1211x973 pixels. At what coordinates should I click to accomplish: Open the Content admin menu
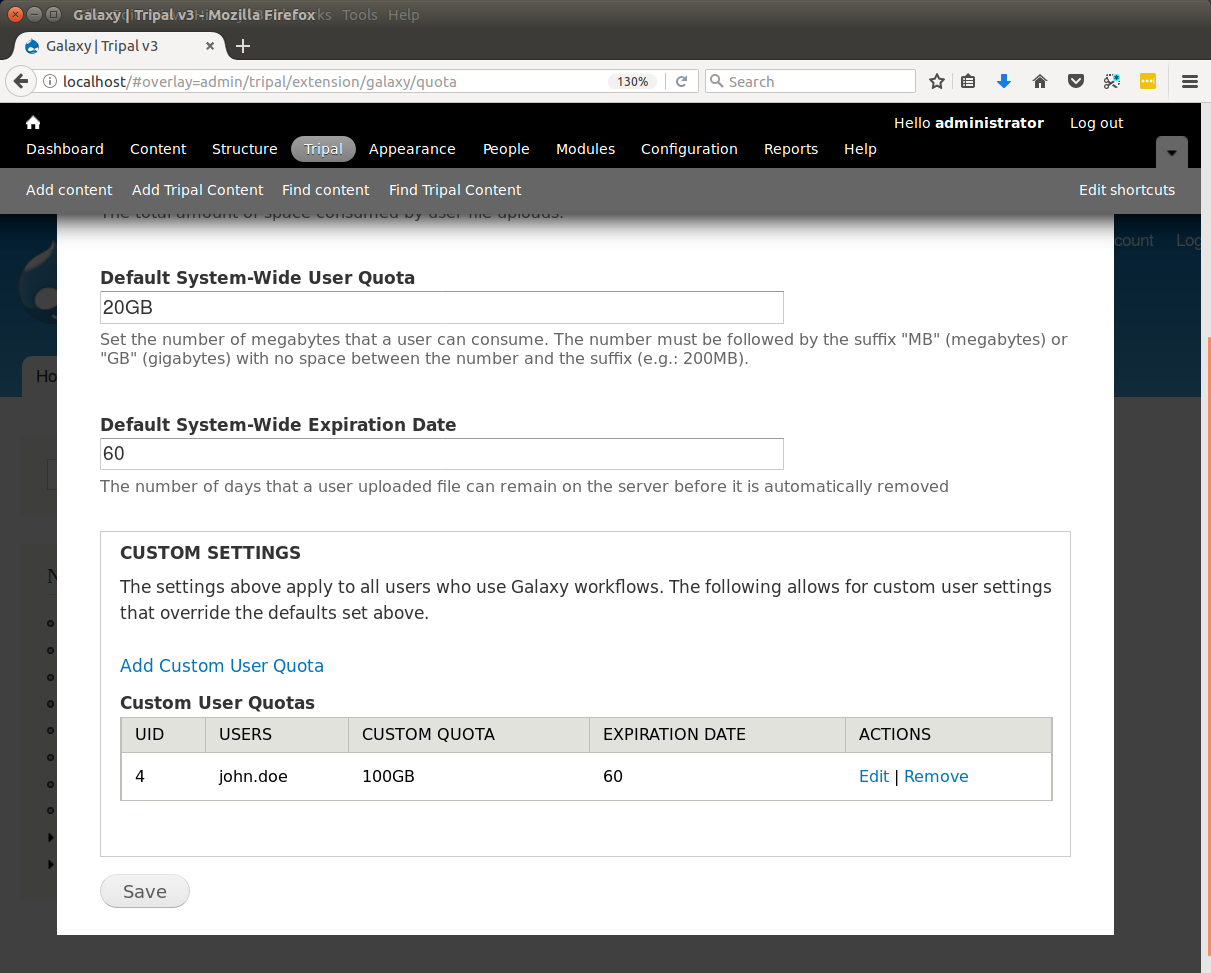(158, 149)
